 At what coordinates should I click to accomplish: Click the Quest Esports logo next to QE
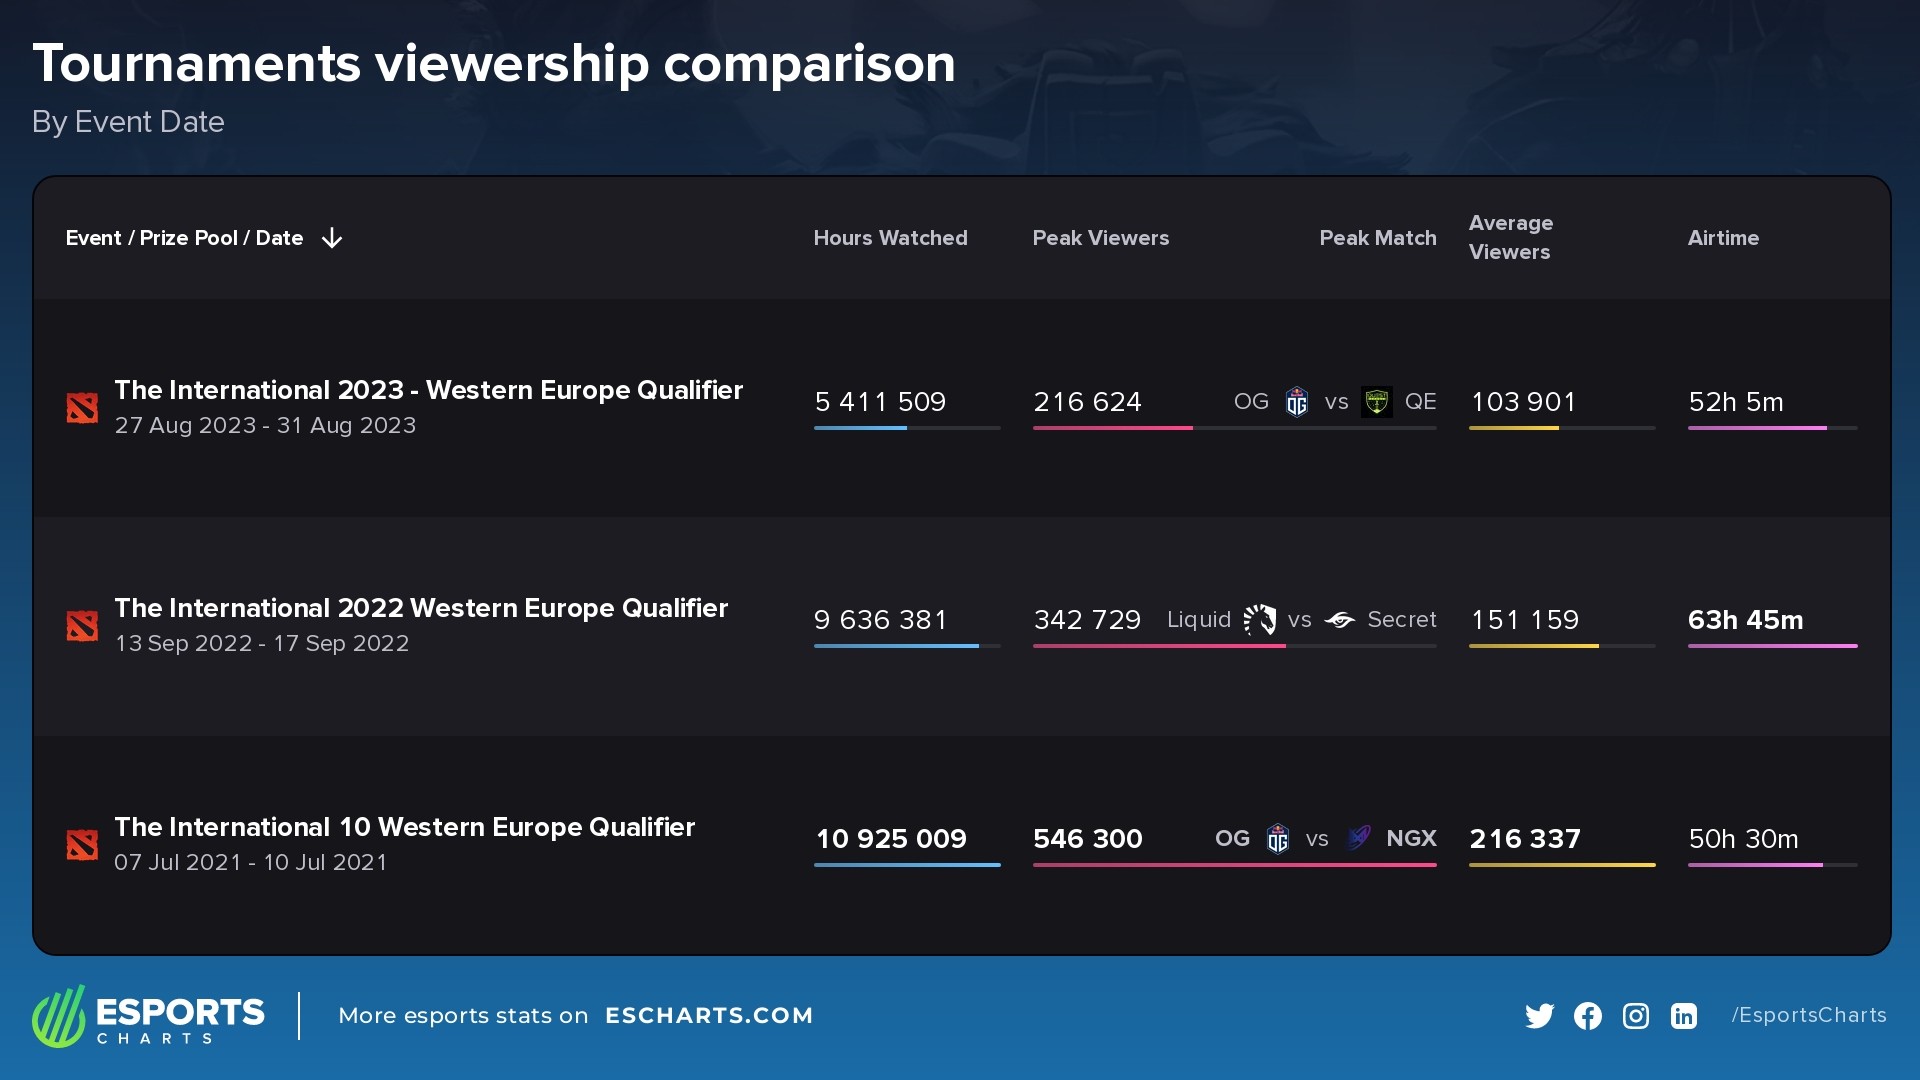(x=1377, y=402)
